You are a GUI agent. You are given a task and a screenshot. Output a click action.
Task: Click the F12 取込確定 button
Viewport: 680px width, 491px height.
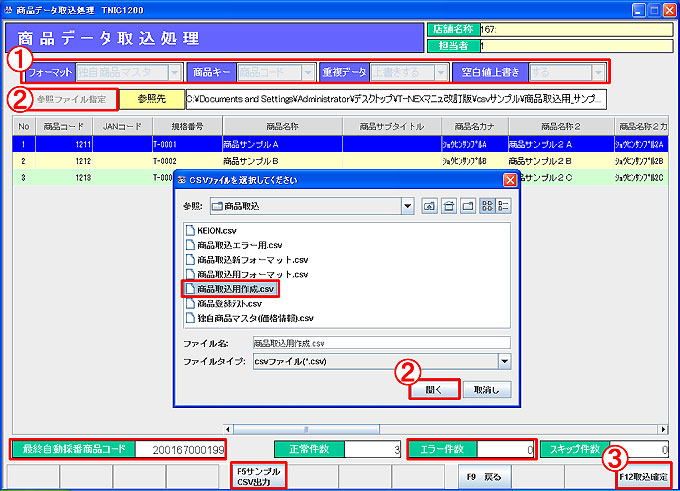643,477
